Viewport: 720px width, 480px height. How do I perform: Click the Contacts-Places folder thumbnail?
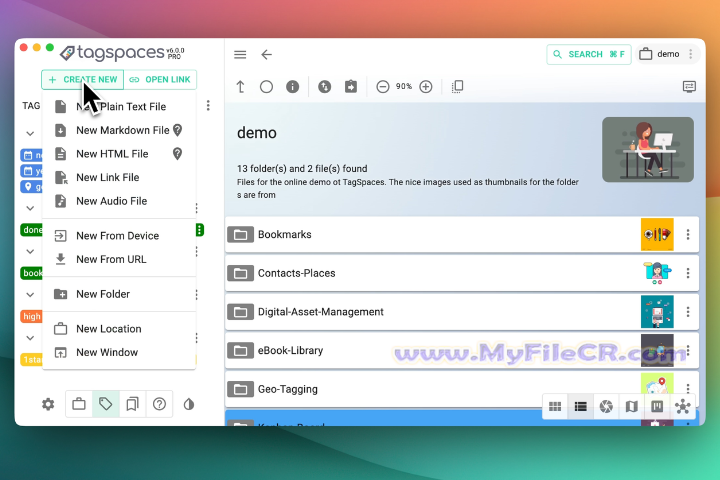pyautogui.click(x=657, y=273)
